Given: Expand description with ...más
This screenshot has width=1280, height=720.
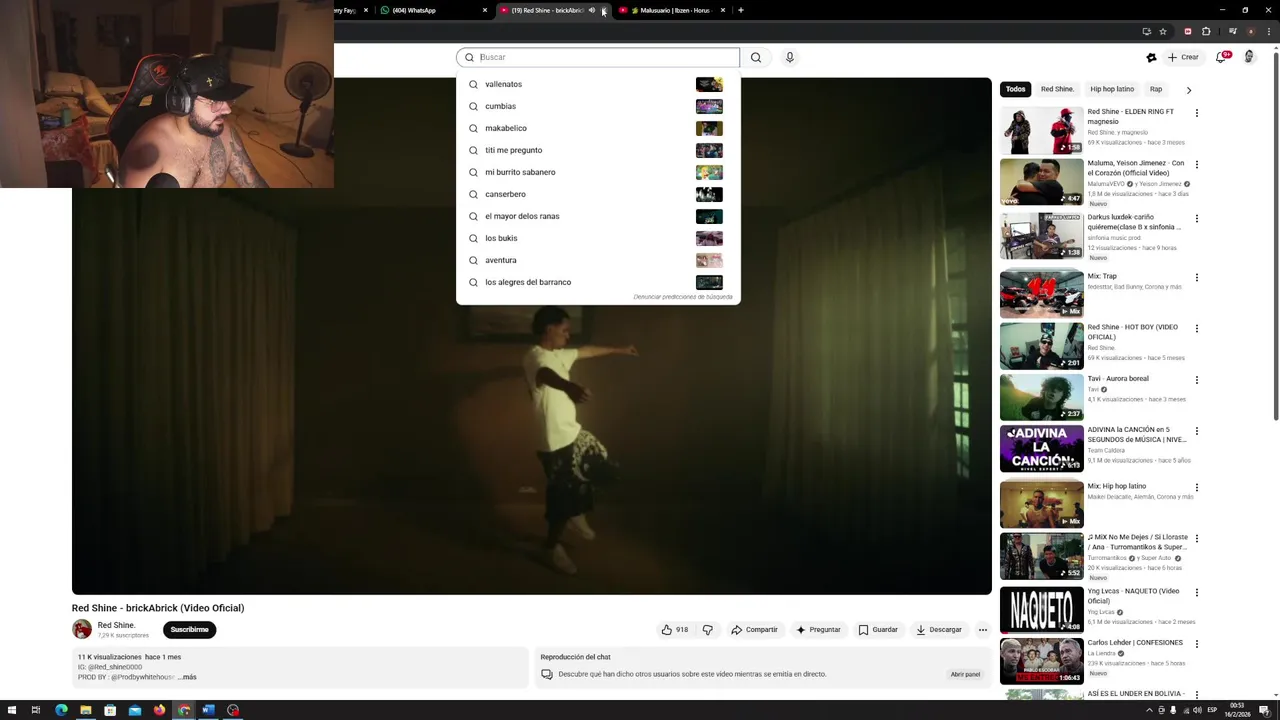Looking at the screenshot, I should pyautogui.click(x=189, y=677).
